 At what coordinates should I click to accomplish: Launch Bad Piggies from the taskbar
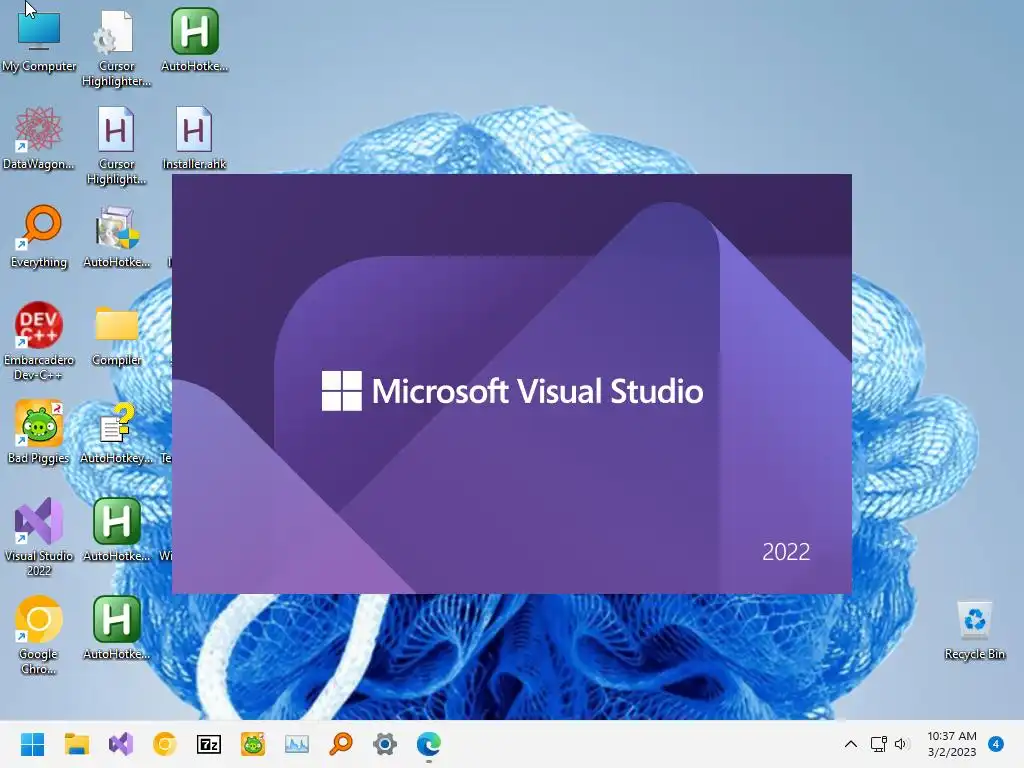point(253,744)
